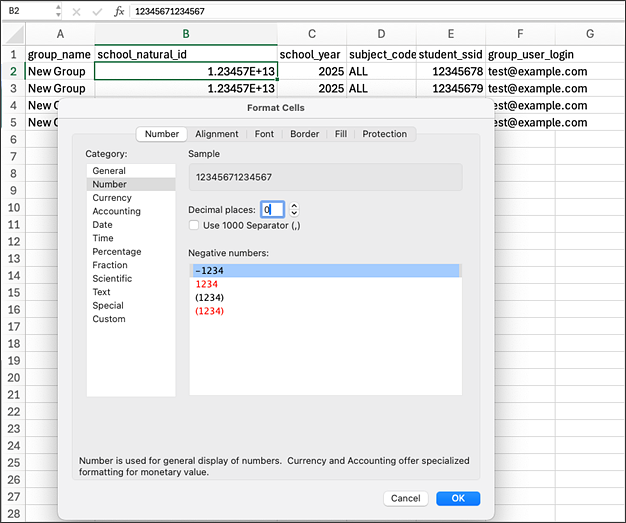
Task: Choose the Text category in list
Action: [102, 292]
